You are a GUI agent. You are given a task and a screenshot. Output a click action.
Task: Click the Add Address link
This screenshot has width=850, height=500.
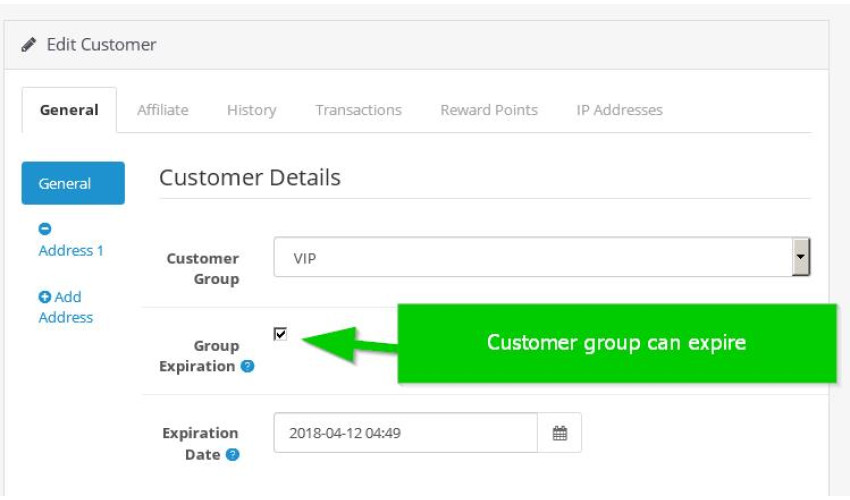pos(66,307)
